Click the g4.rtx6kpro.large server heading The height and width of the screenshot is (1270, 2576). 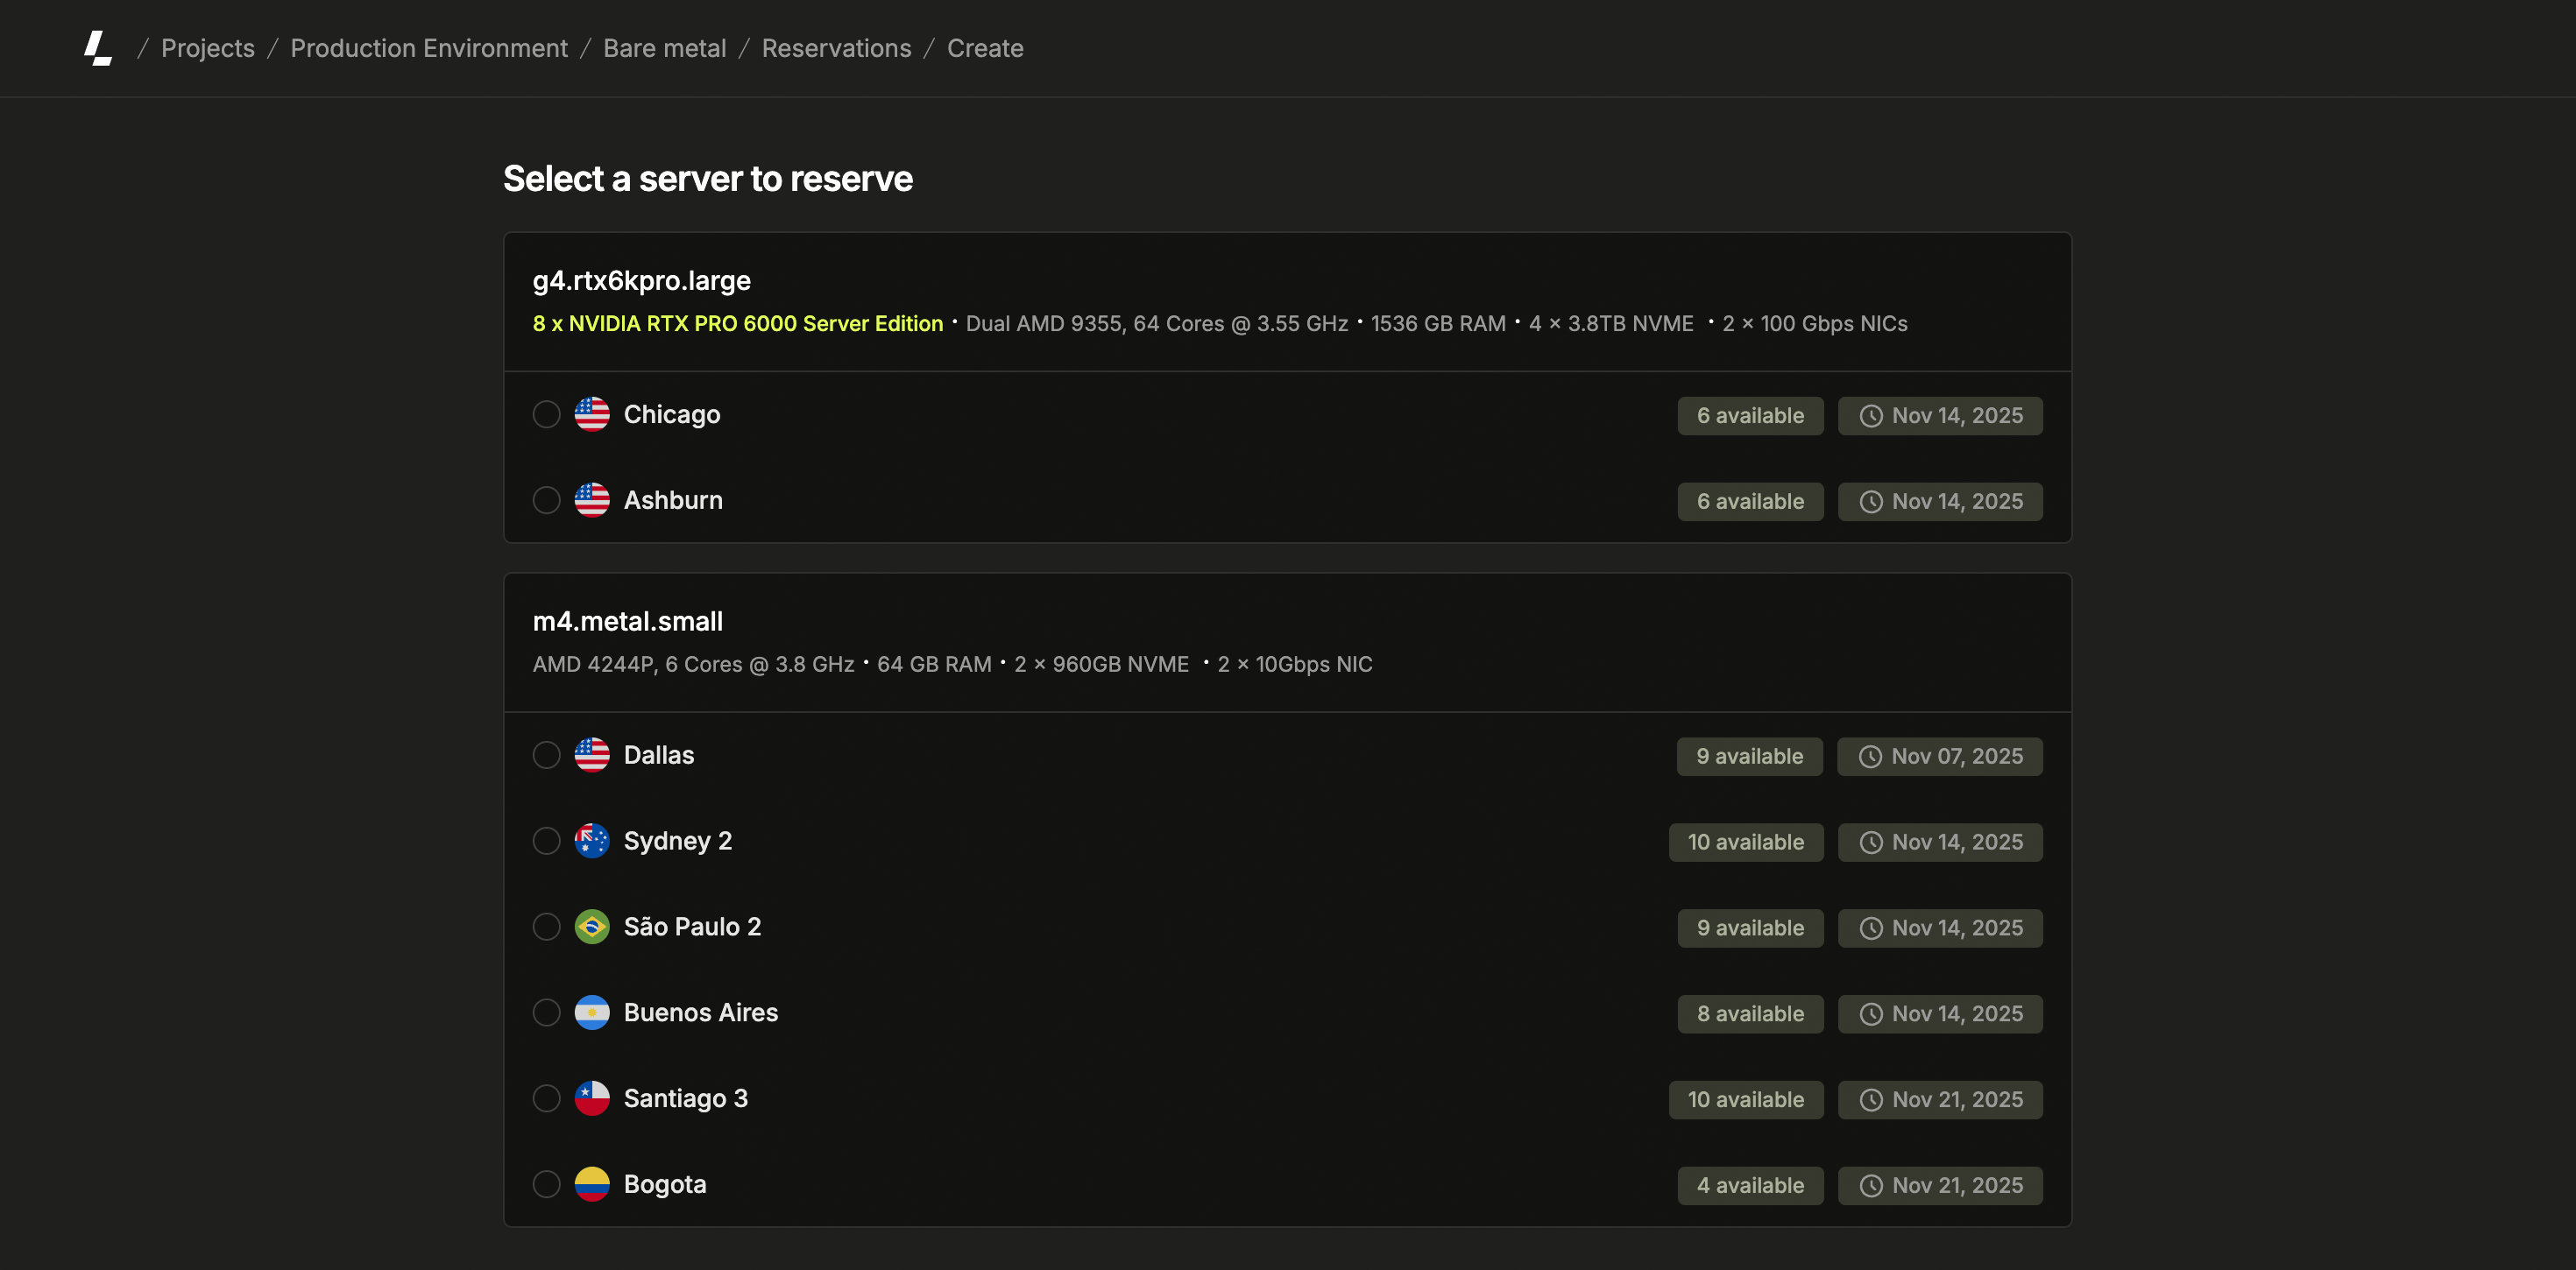pyautogui.click(x=641, y=281)
